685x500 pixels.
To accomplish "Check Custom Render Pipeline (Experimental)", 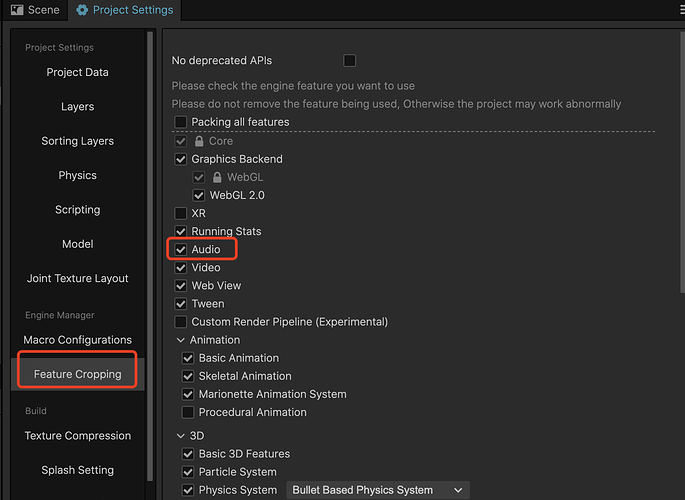I will tap(181, 322).
